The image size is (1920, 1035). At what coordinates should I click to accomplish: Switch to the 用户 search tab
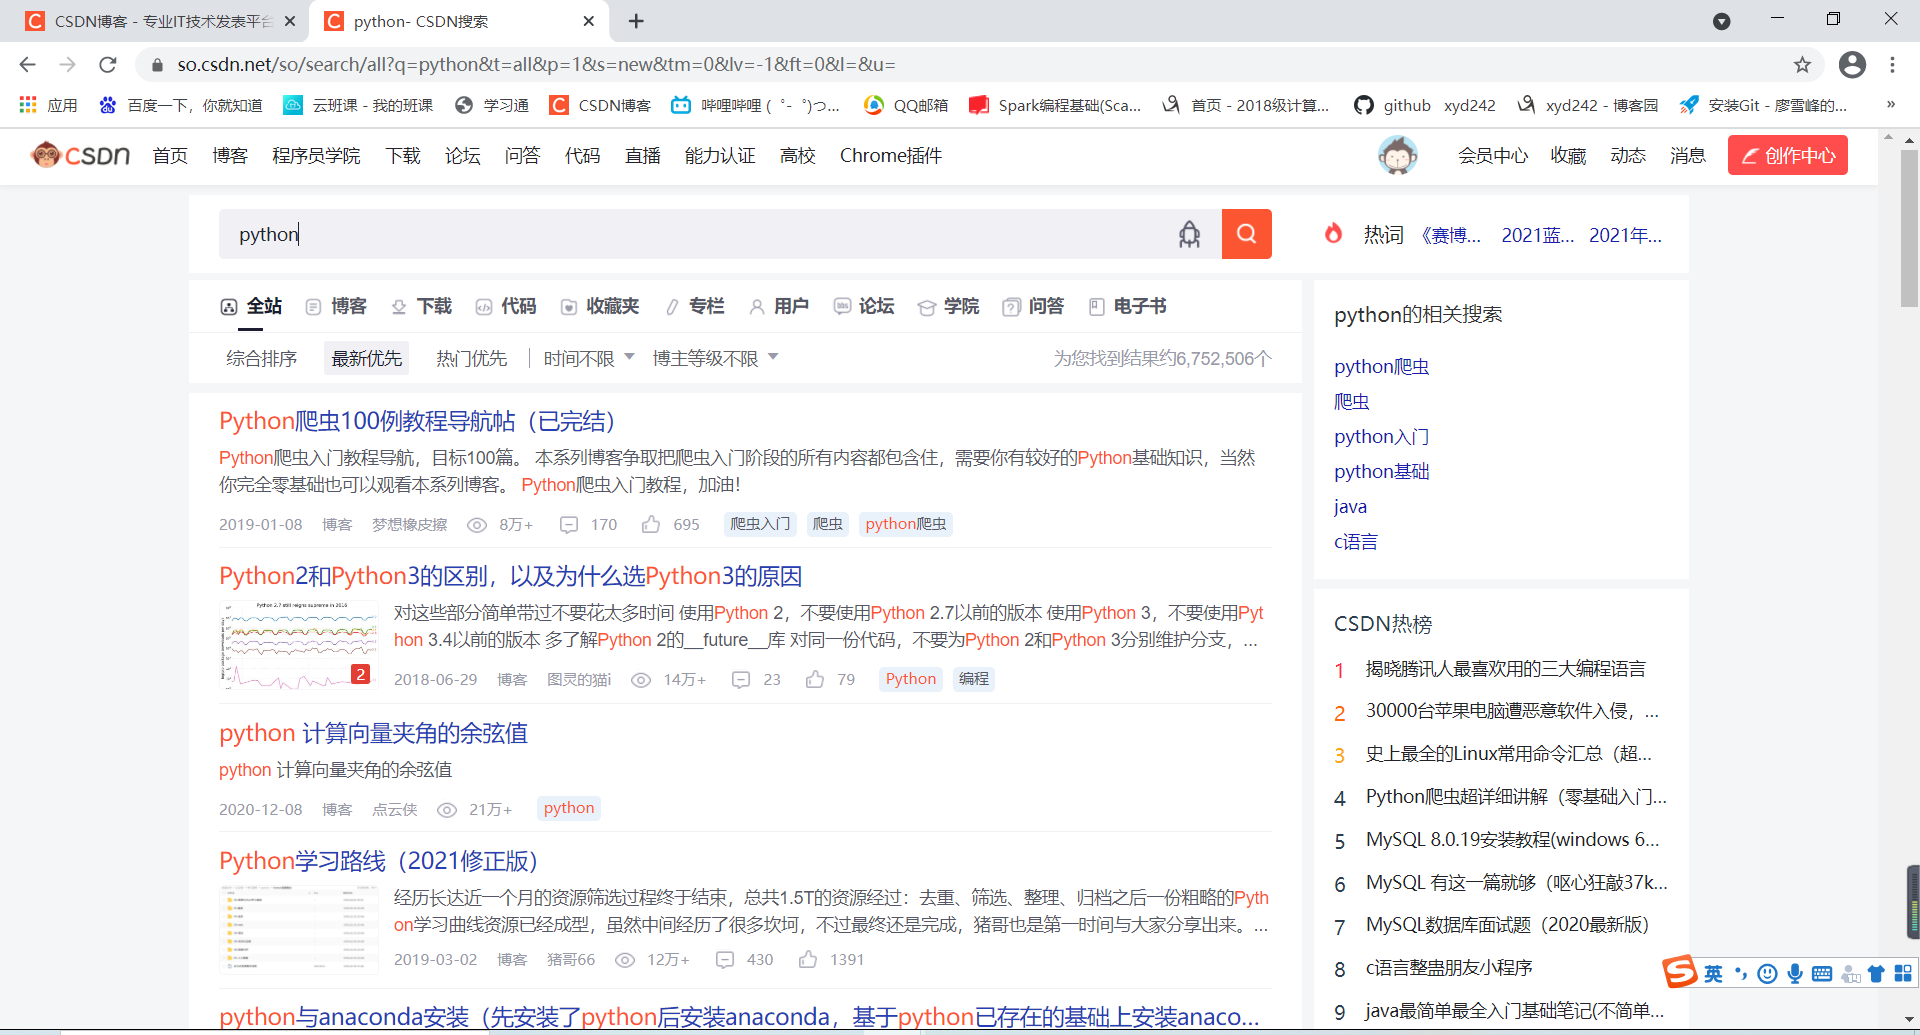779,306
